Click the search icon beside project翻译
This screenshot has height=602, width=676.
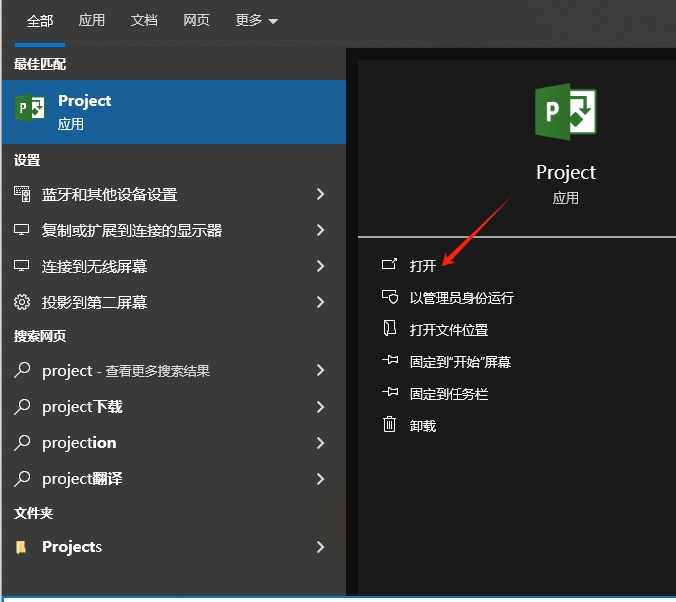point(22,478)
